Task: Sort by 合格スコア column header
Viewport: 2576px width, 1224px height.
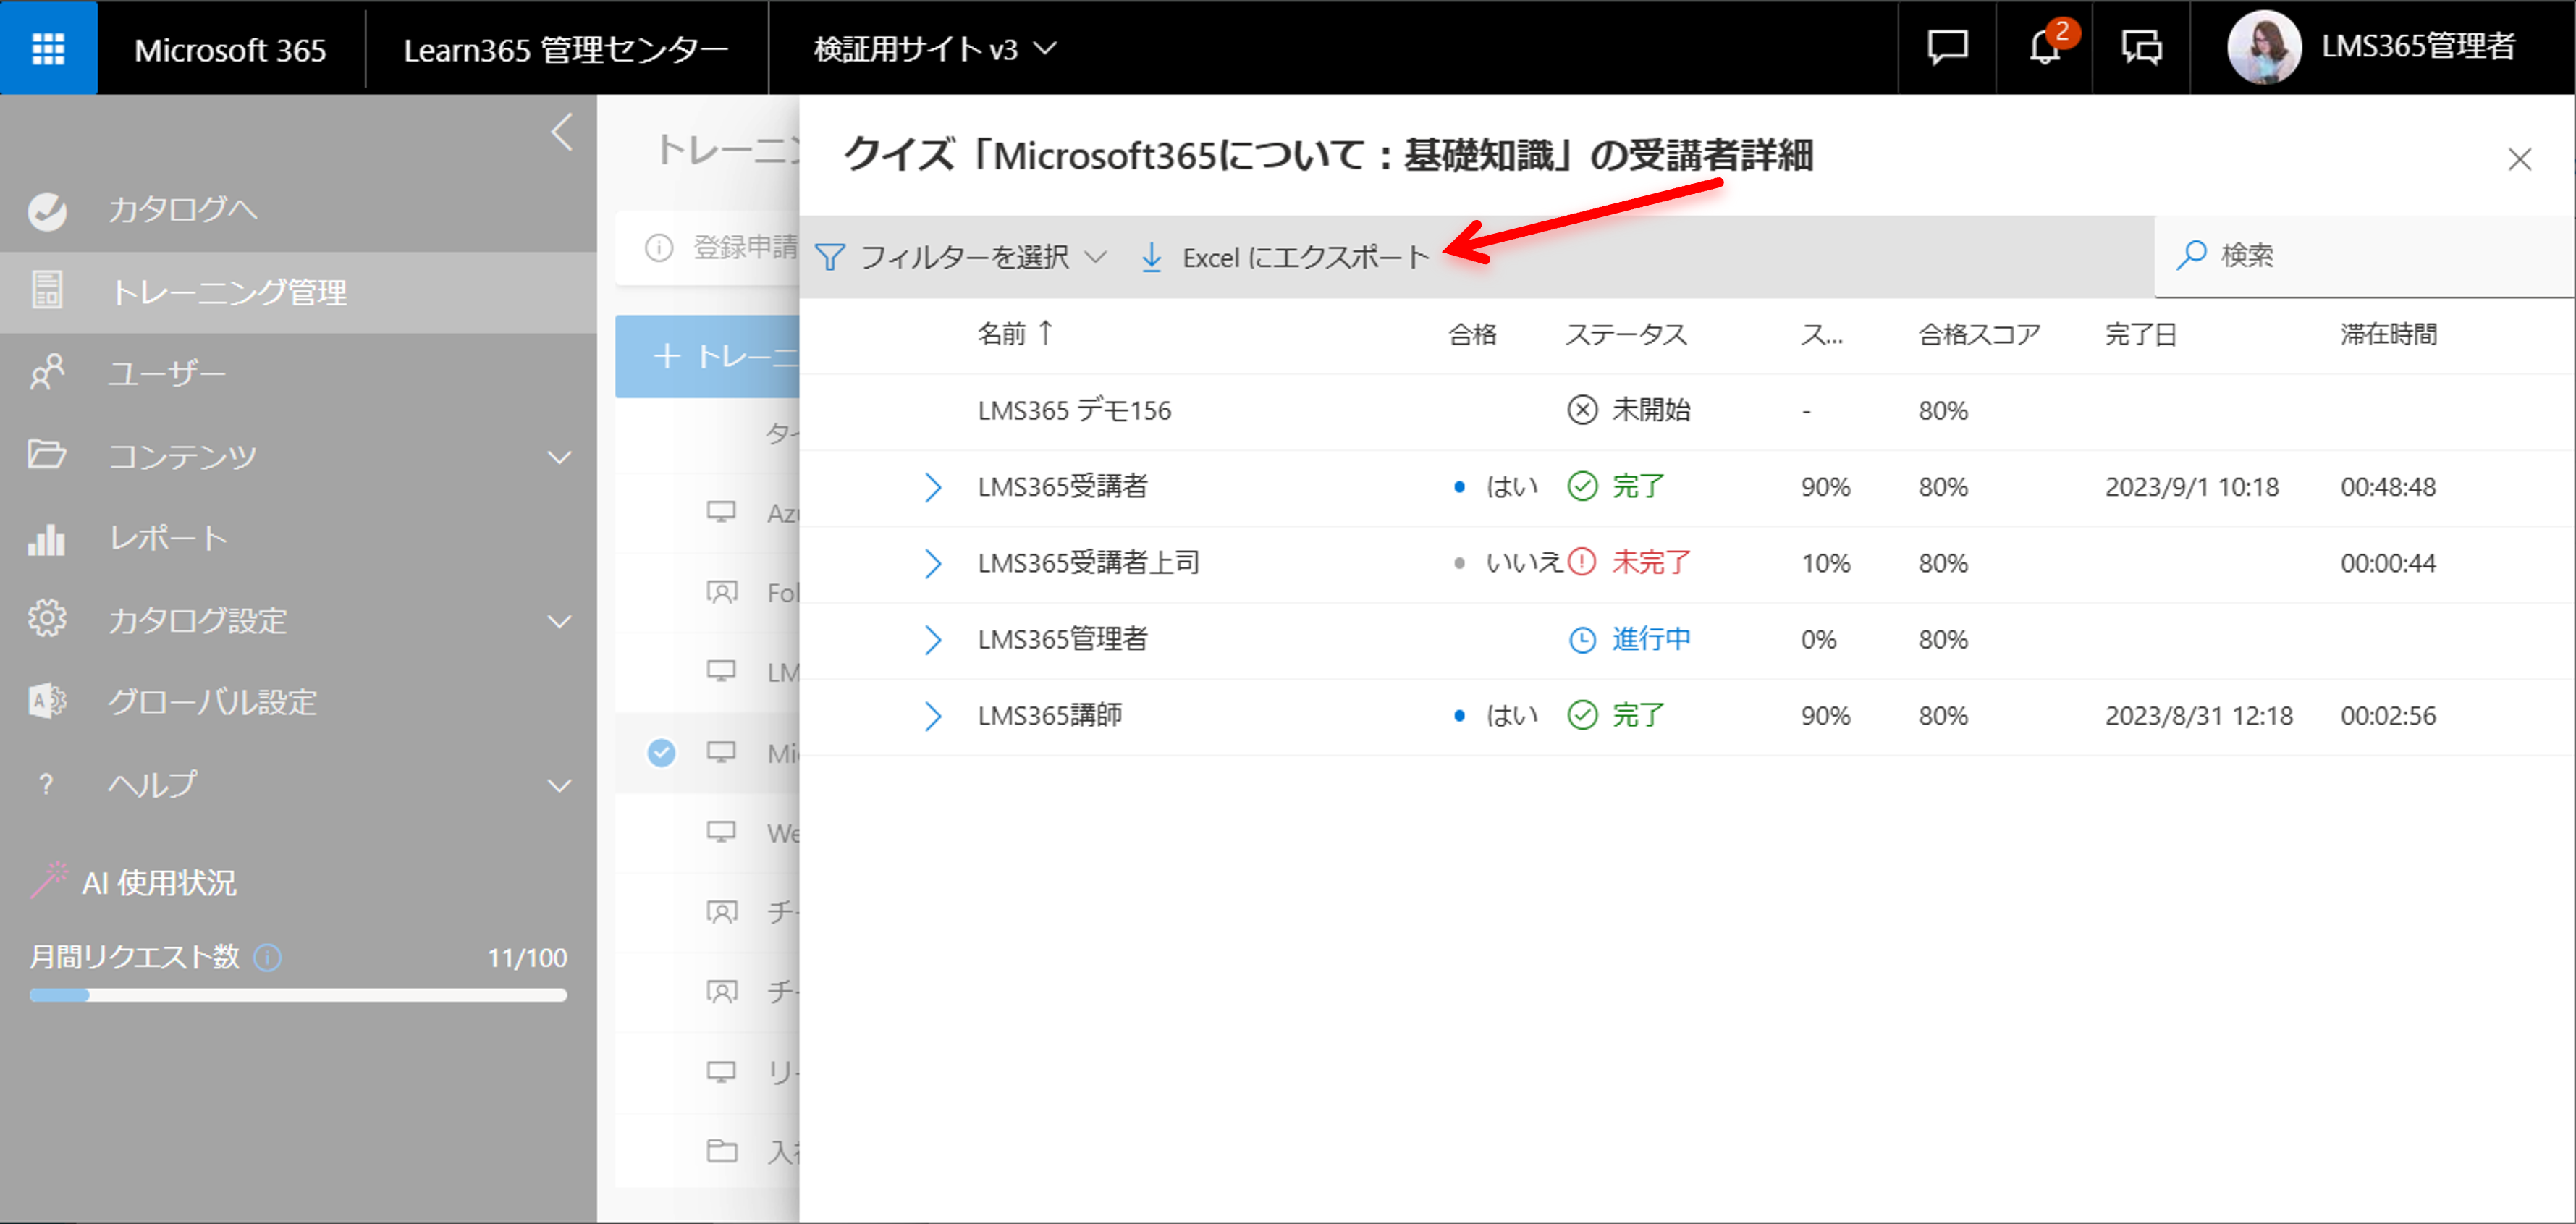Action: (x=1979, y=334)
